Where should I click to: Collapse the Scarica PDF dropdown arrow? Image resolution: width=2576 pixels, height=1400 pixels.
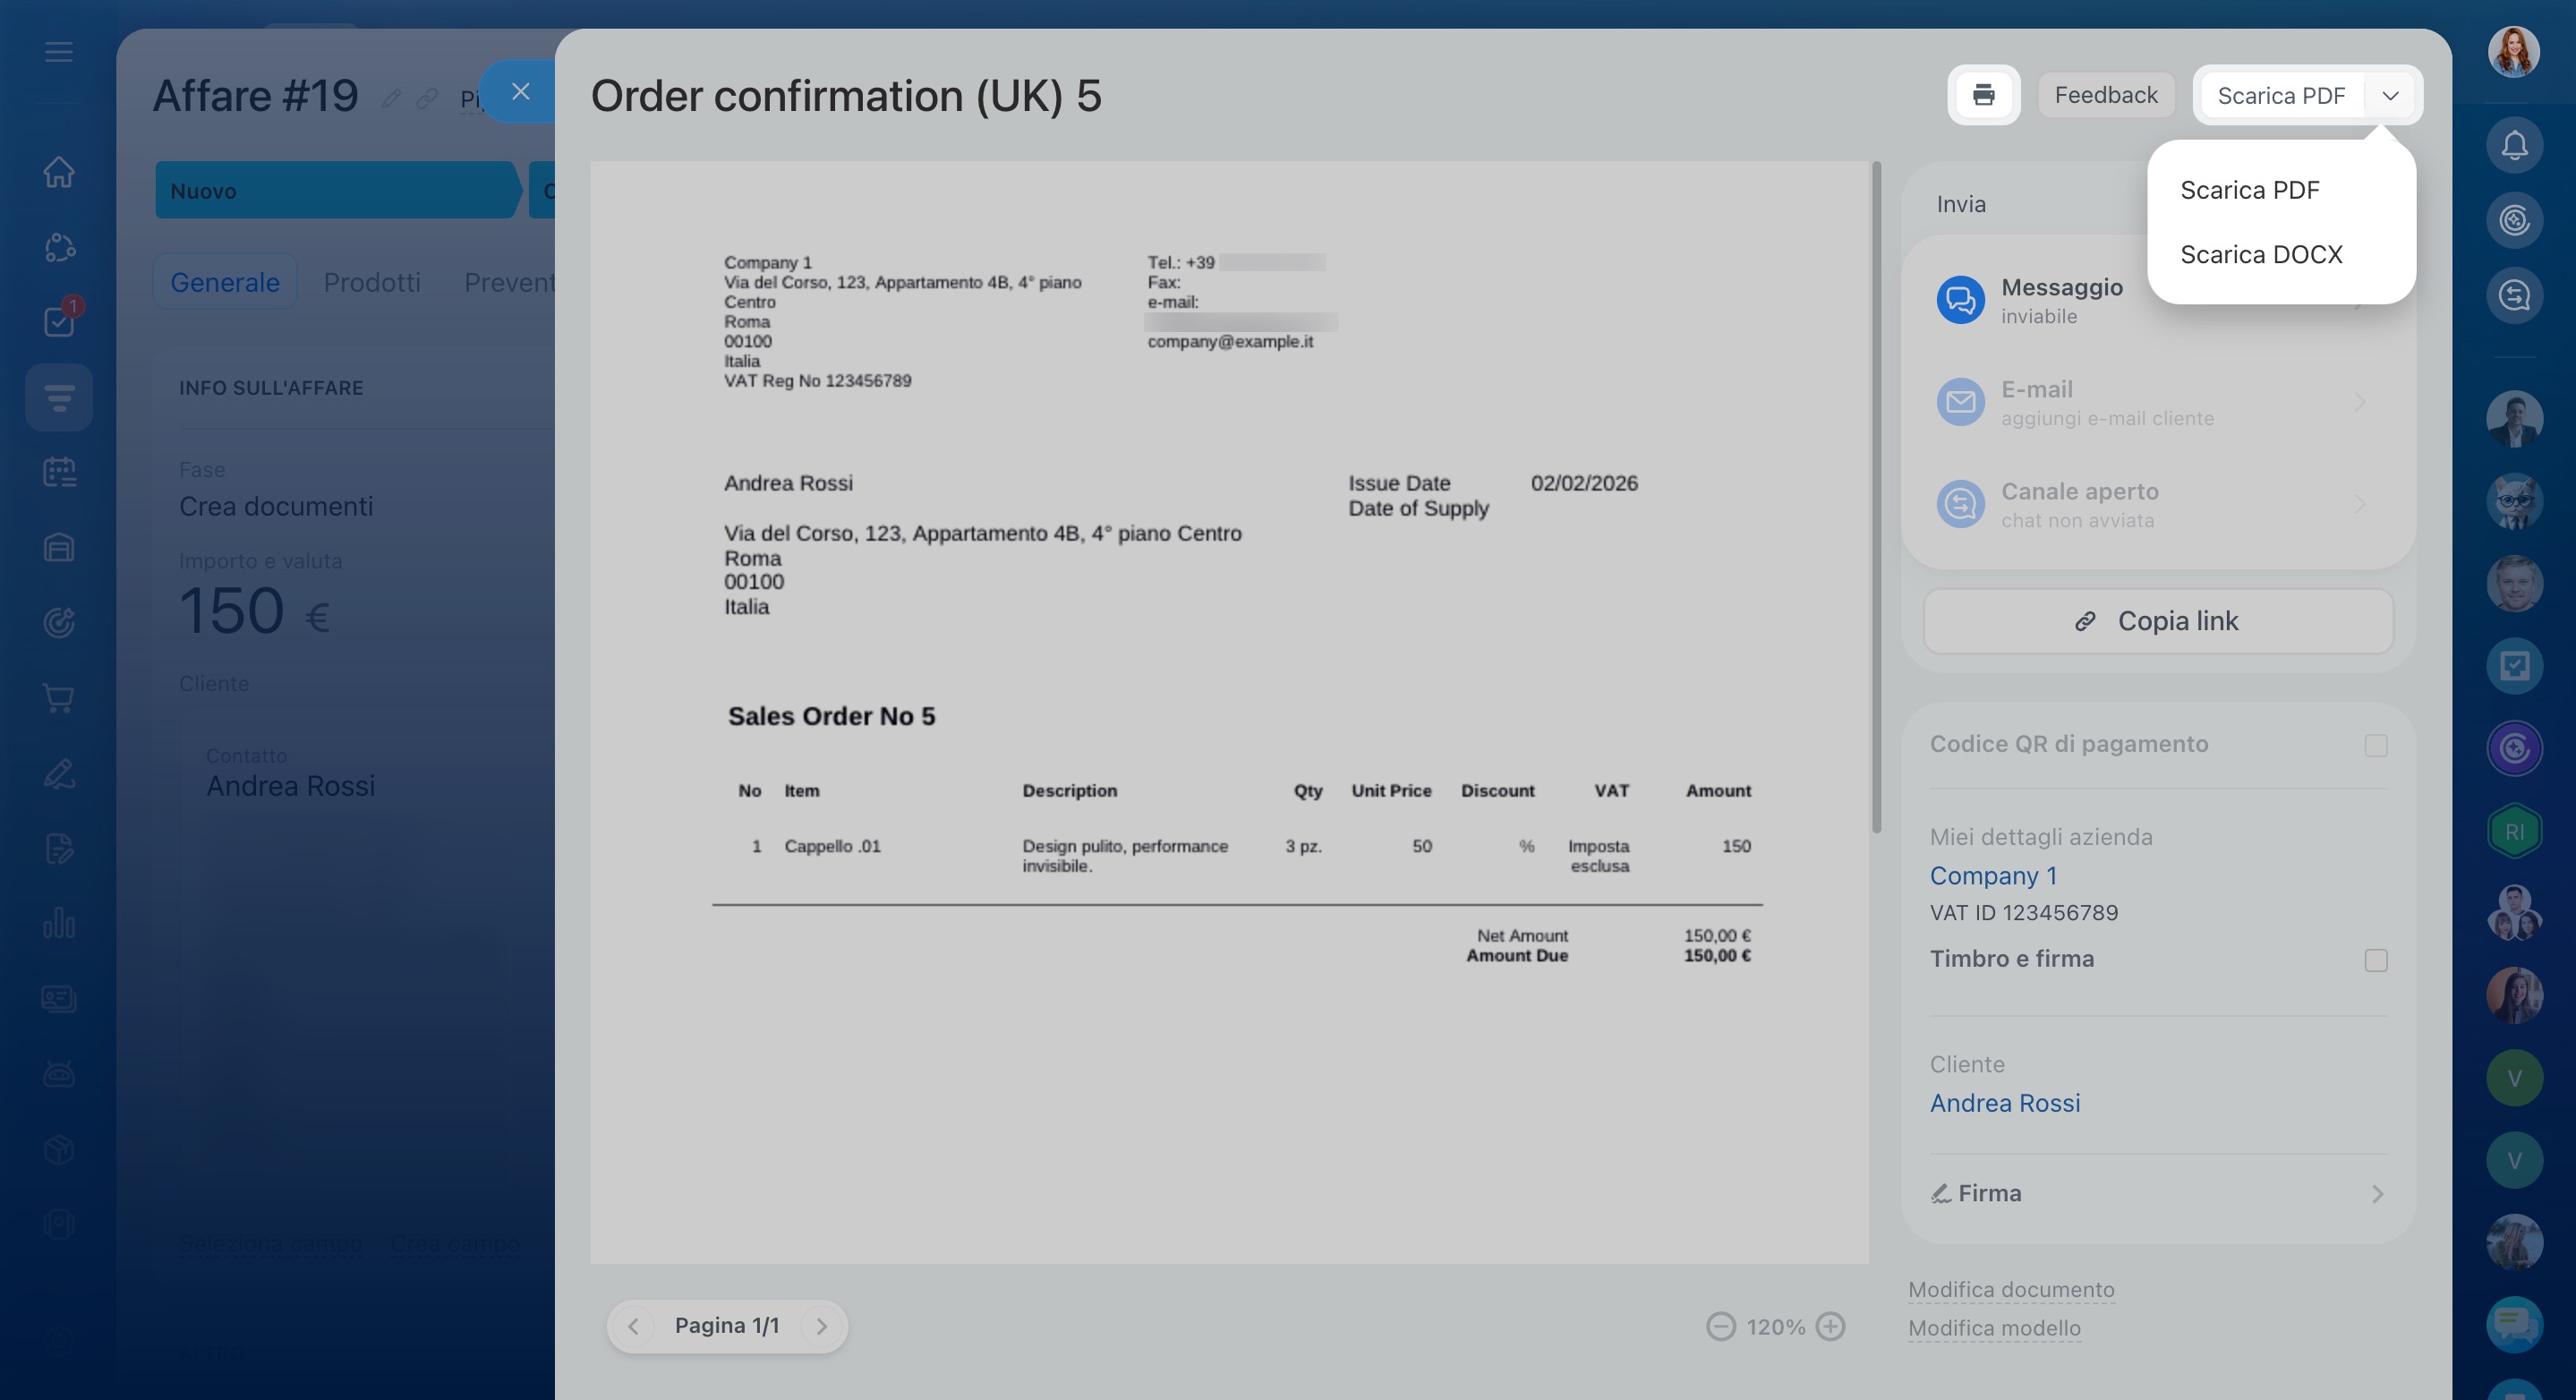pos(2390,96)
